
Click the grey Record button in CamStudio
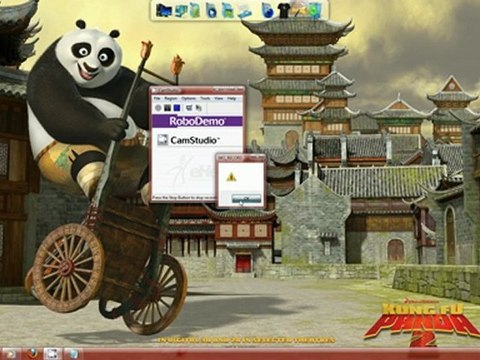[158, 108]
